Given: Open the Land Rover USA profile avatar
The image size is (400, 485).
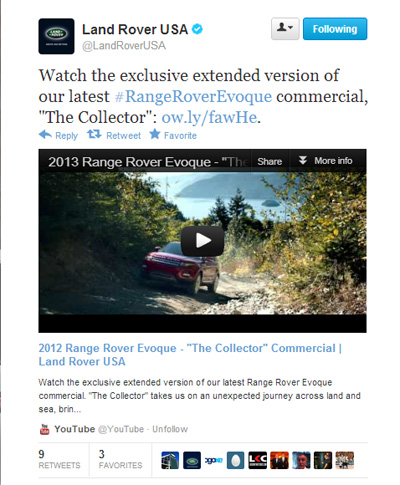Looking at the screenshot, I should (56, 36).
